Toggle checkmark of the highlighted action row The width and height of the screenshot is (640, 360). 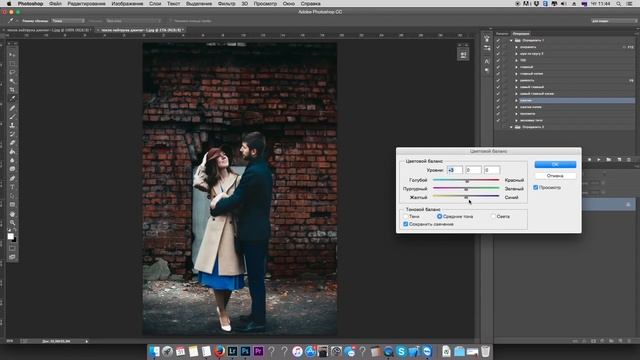498,100
